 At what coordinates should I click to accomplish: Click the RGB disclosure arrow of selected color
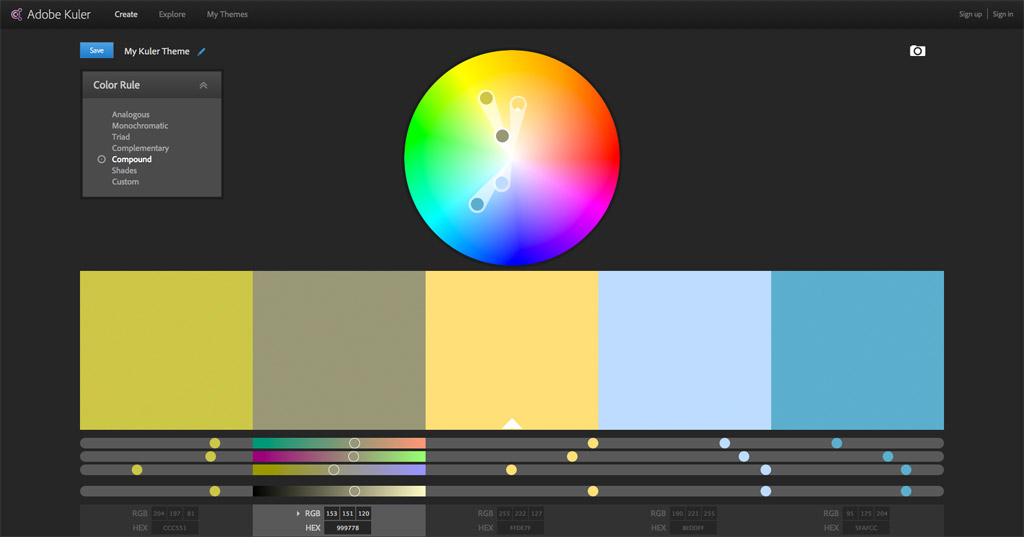pos(298,513)
